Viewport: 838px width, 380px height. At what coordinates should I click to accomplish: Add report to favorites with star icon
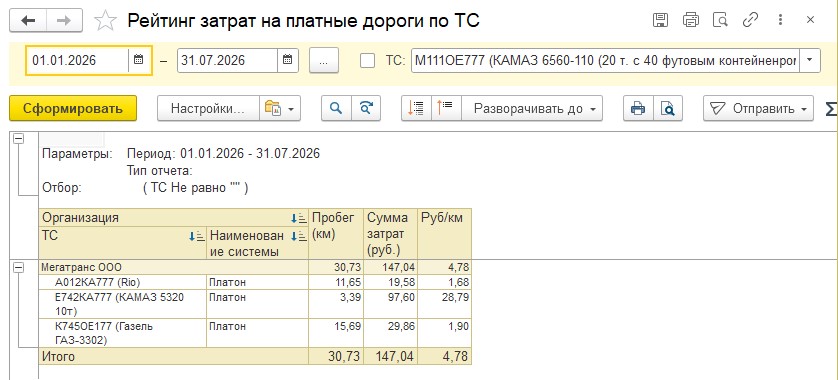pos(105,21)
